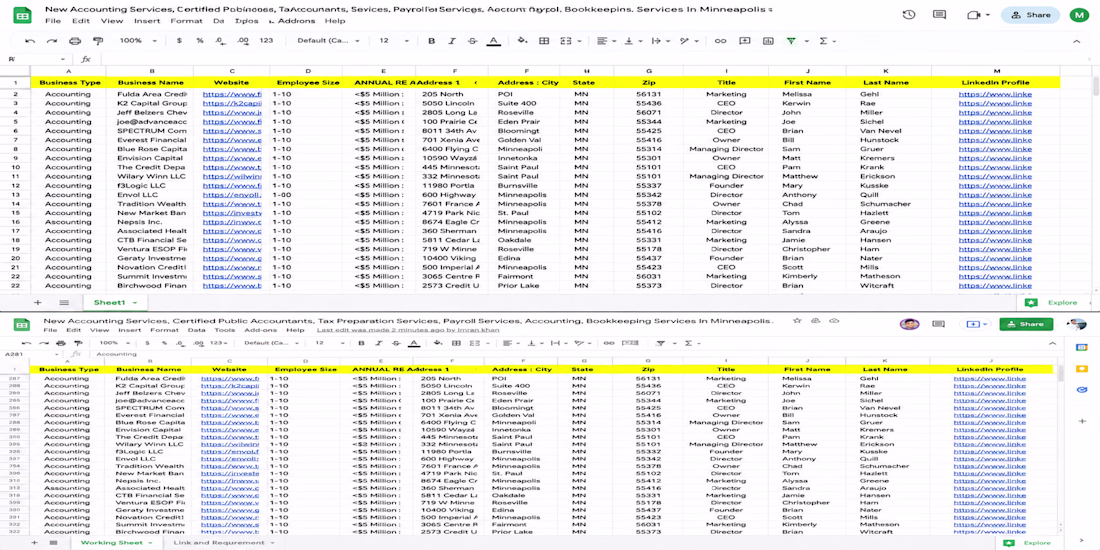The image size is (1100, 550).
Task: Open Working Sheet tab dropdown arrow
Action: click(x=150, y=542)
